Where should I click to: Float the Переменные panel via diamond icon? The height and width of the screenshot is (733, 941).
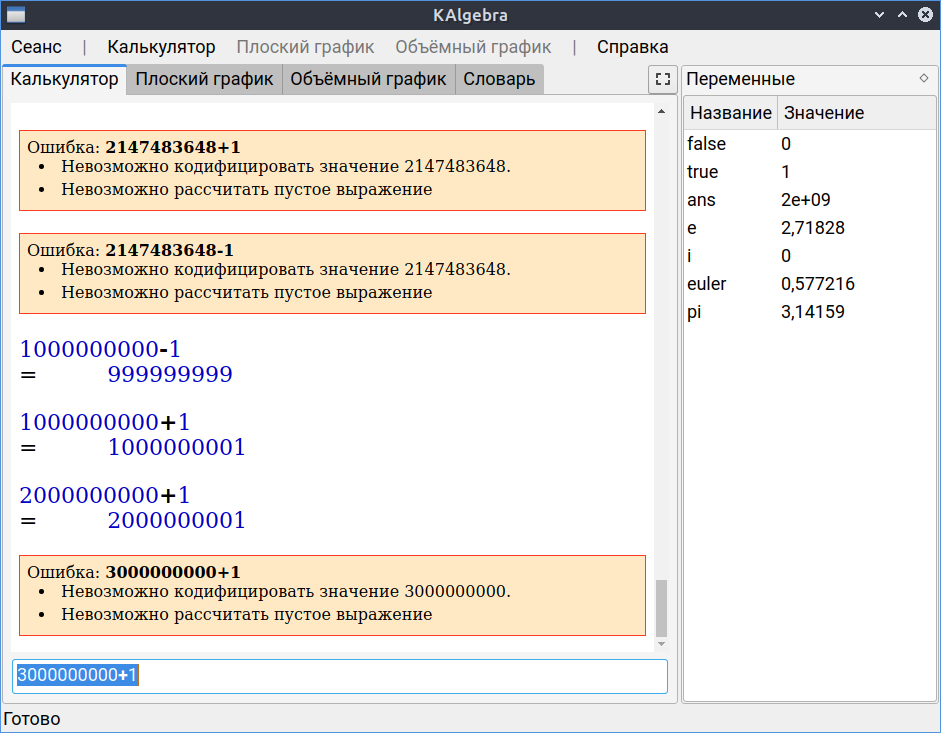924,78
